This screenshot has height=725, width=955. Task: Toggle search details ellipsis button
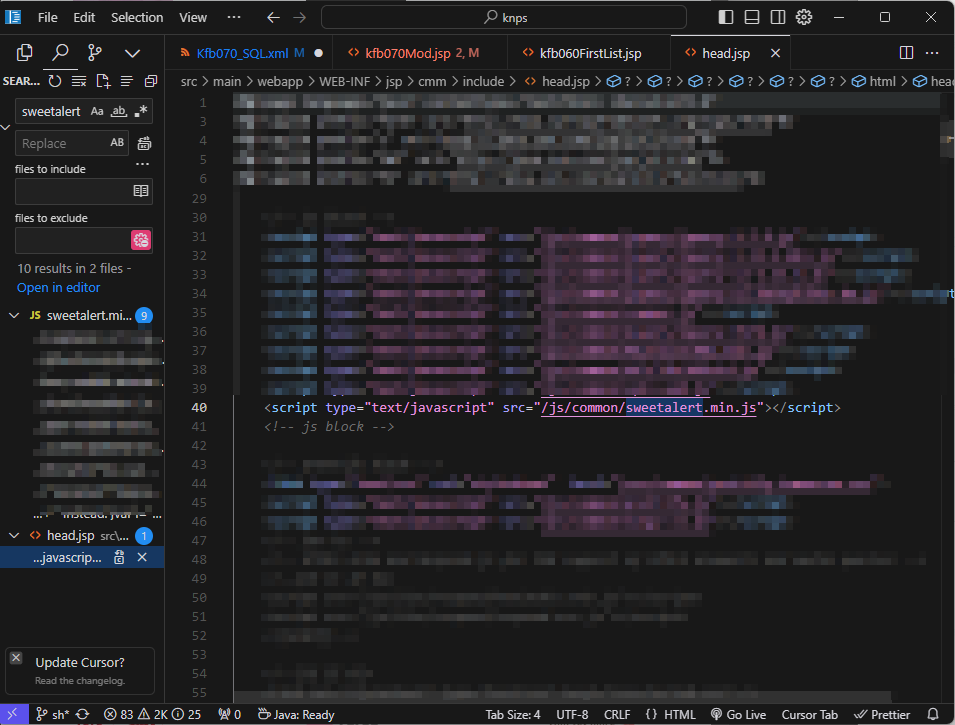click(x=143, y=164)
